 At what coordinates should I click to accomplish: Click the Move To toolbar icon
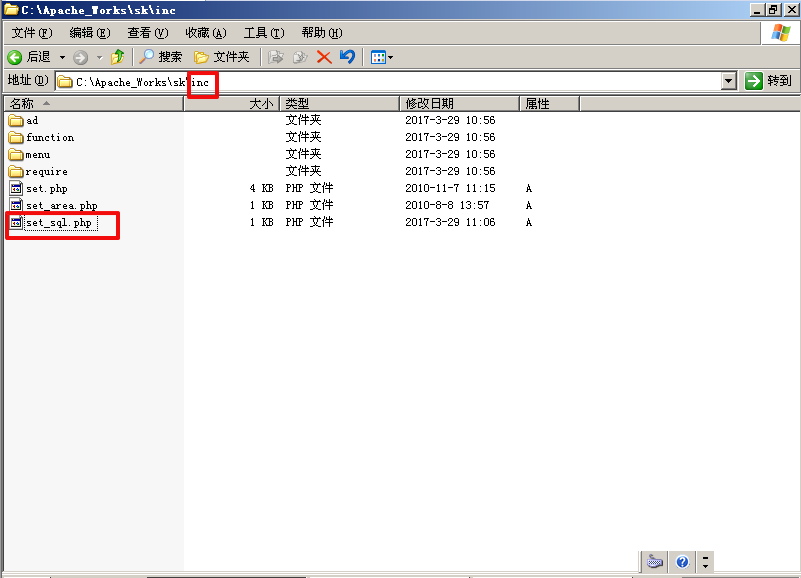pos(276,57)
